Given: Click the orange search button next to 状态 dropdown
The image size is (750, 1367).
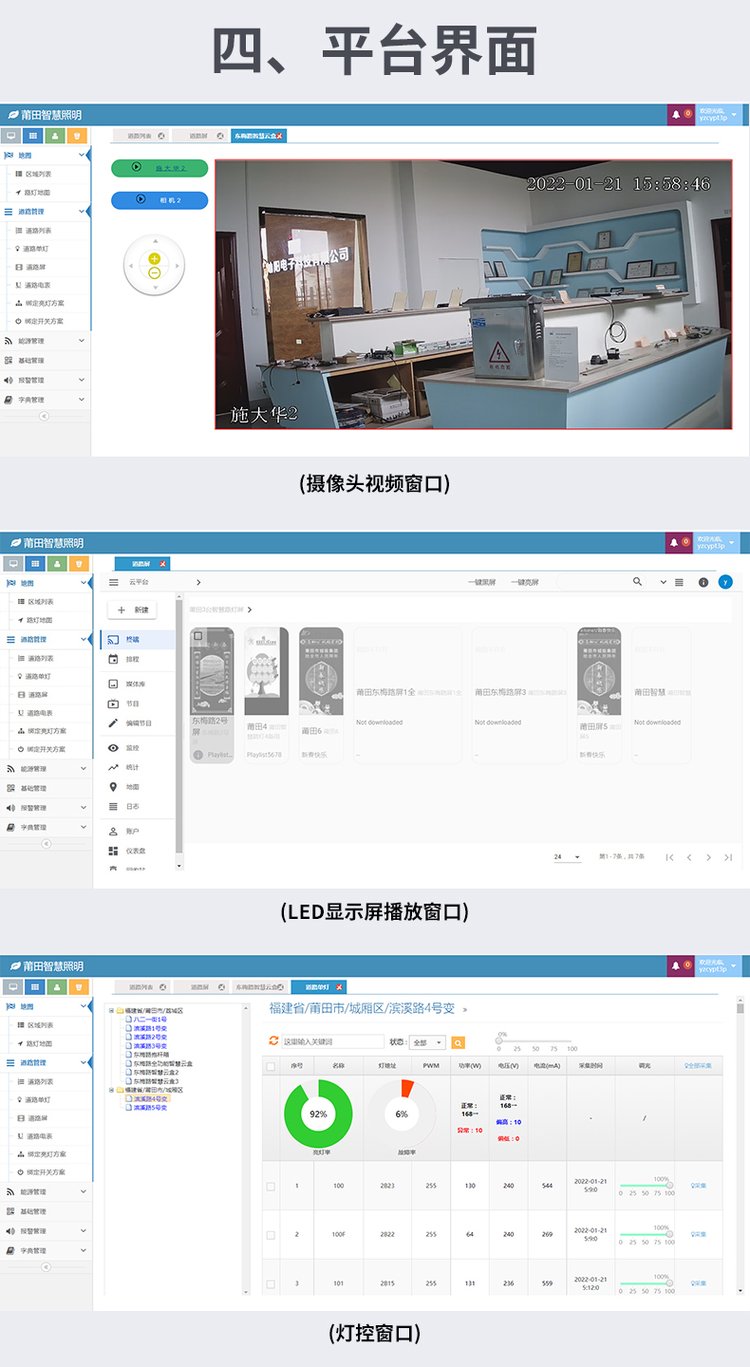Looking at the screenshot, I should pos(458,1042).
